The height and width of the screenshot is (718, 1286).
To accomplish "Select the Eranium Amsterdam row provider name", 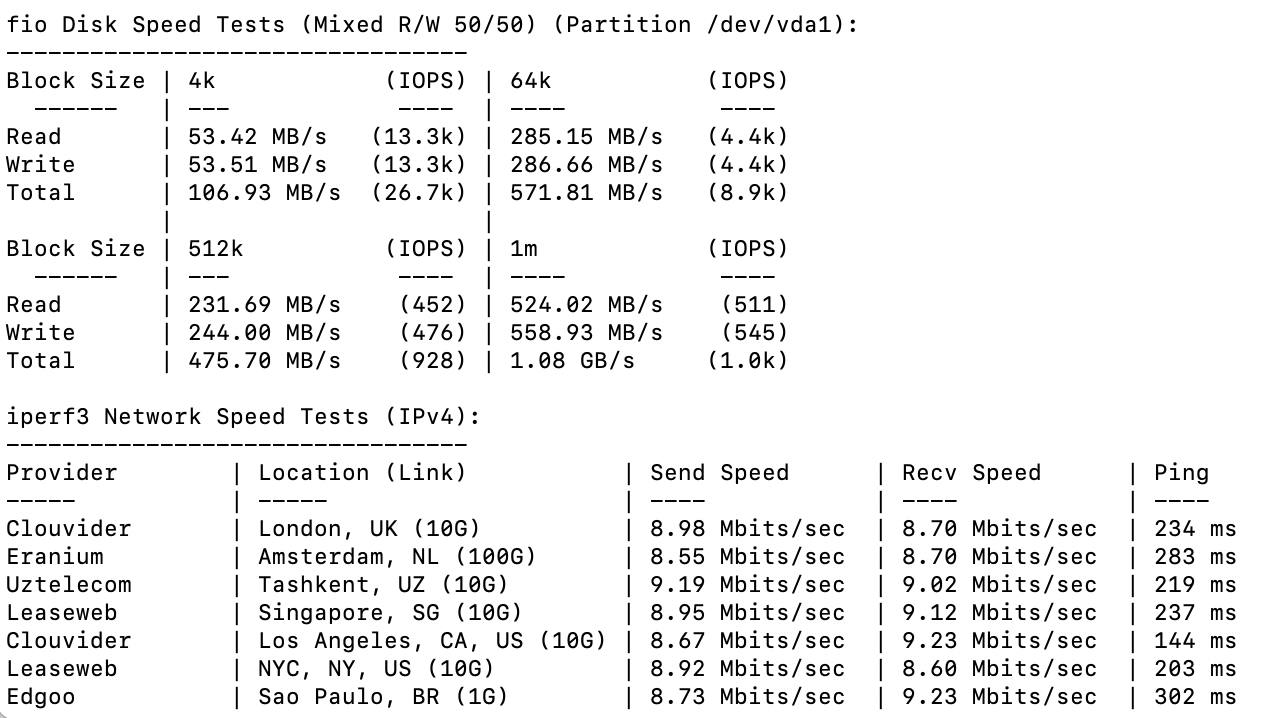I will click(x=55, y=557).
